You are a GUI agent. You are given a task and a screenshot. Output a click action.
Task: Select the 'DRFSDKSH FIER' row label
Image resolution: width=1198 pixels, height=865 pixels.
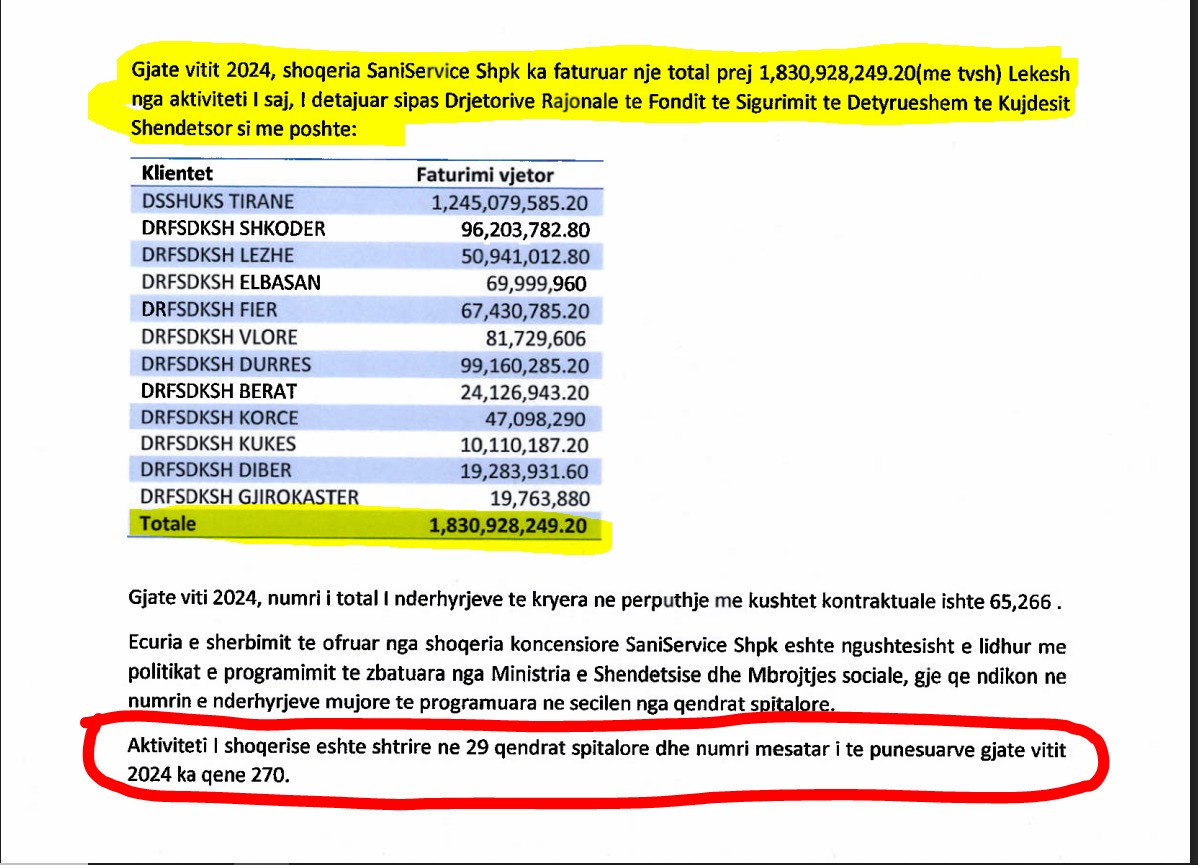coord(209,309)
